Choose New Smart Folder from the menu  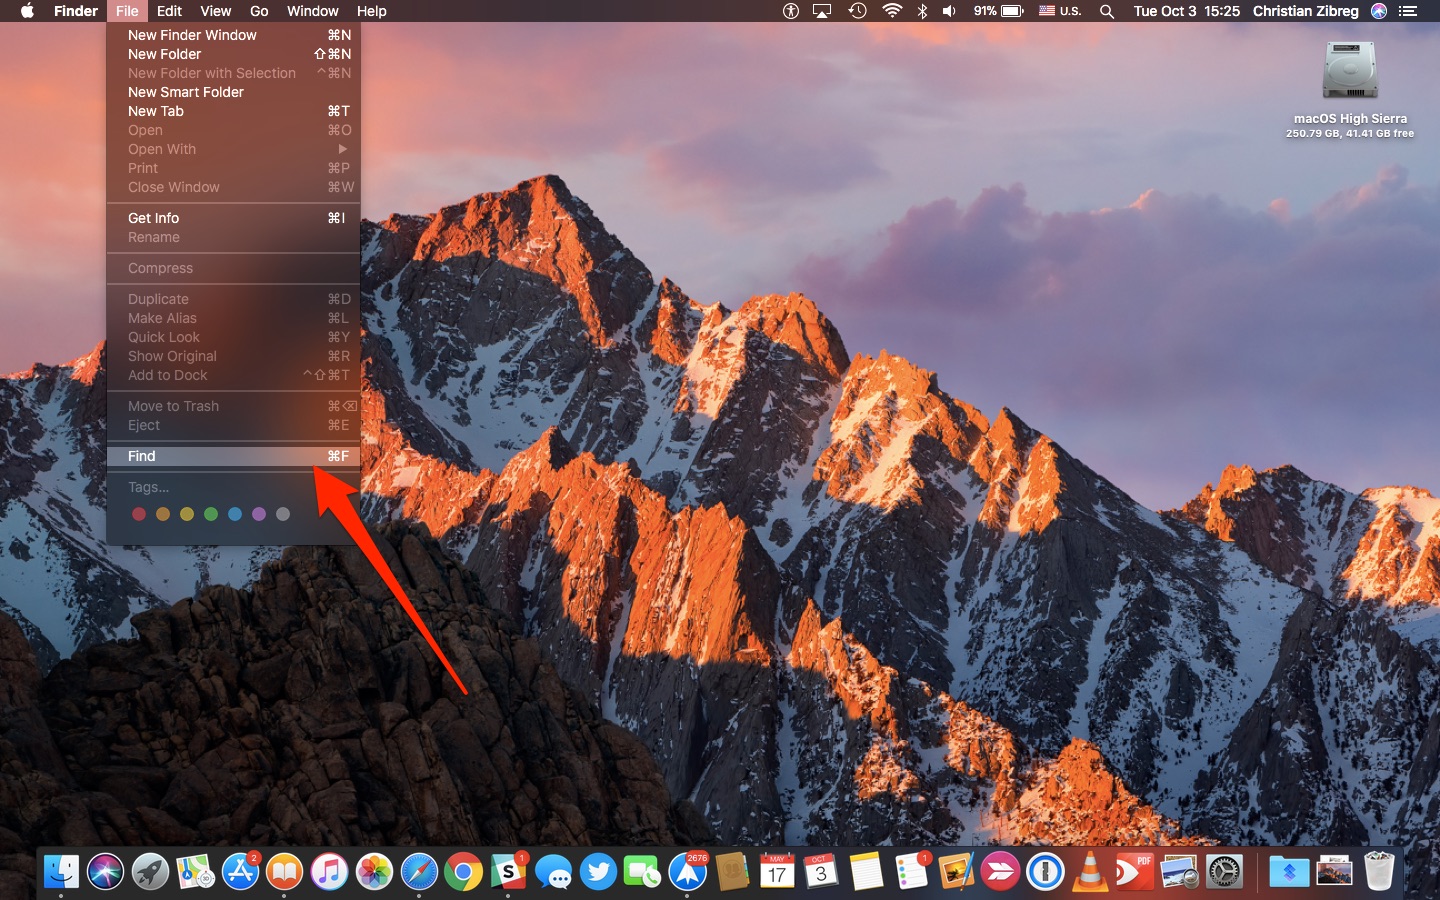click(185, 91)
